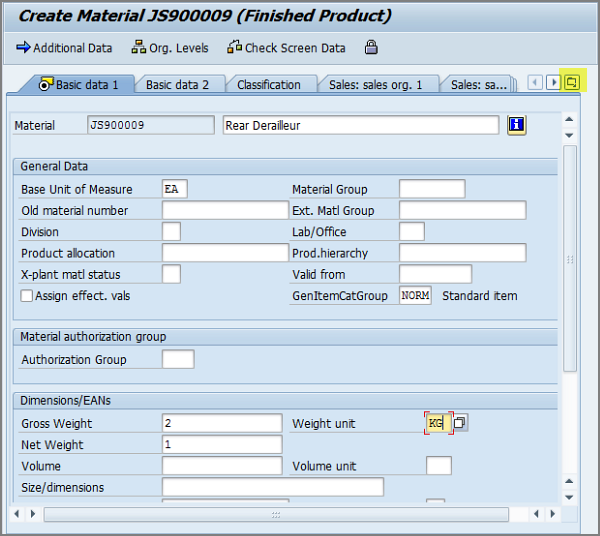Click the bottom up arrow of vertical scrollbar

[x=569, y=481]
